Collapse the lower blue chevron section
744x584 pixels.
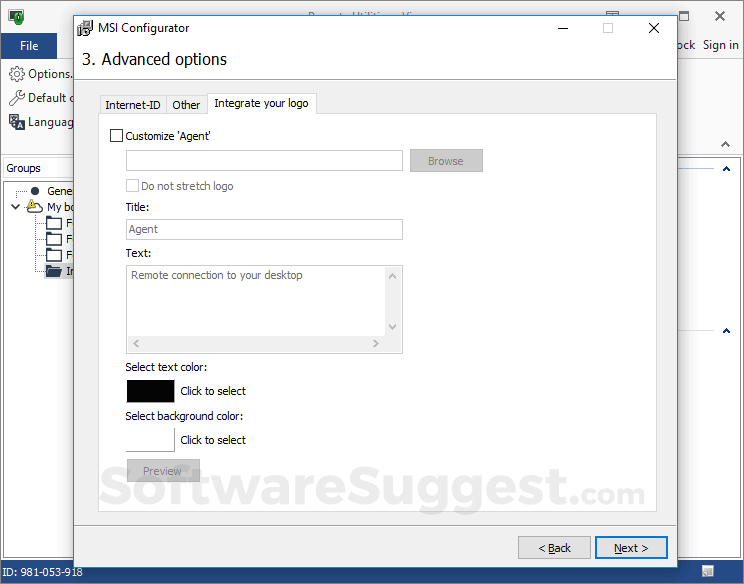pyautogui.click(x=726, y=330)
